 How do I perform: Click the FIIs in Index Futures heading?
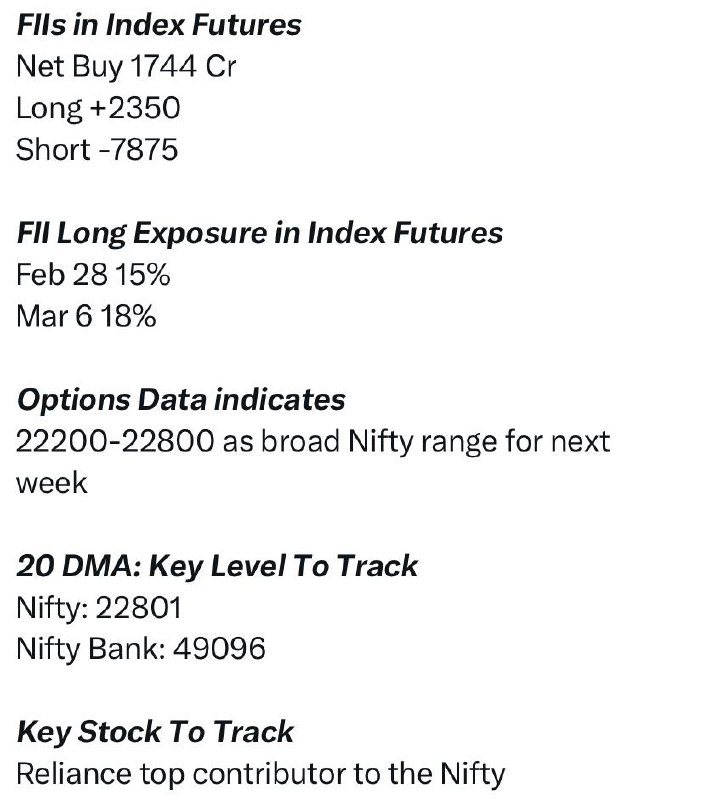(159, 25)
